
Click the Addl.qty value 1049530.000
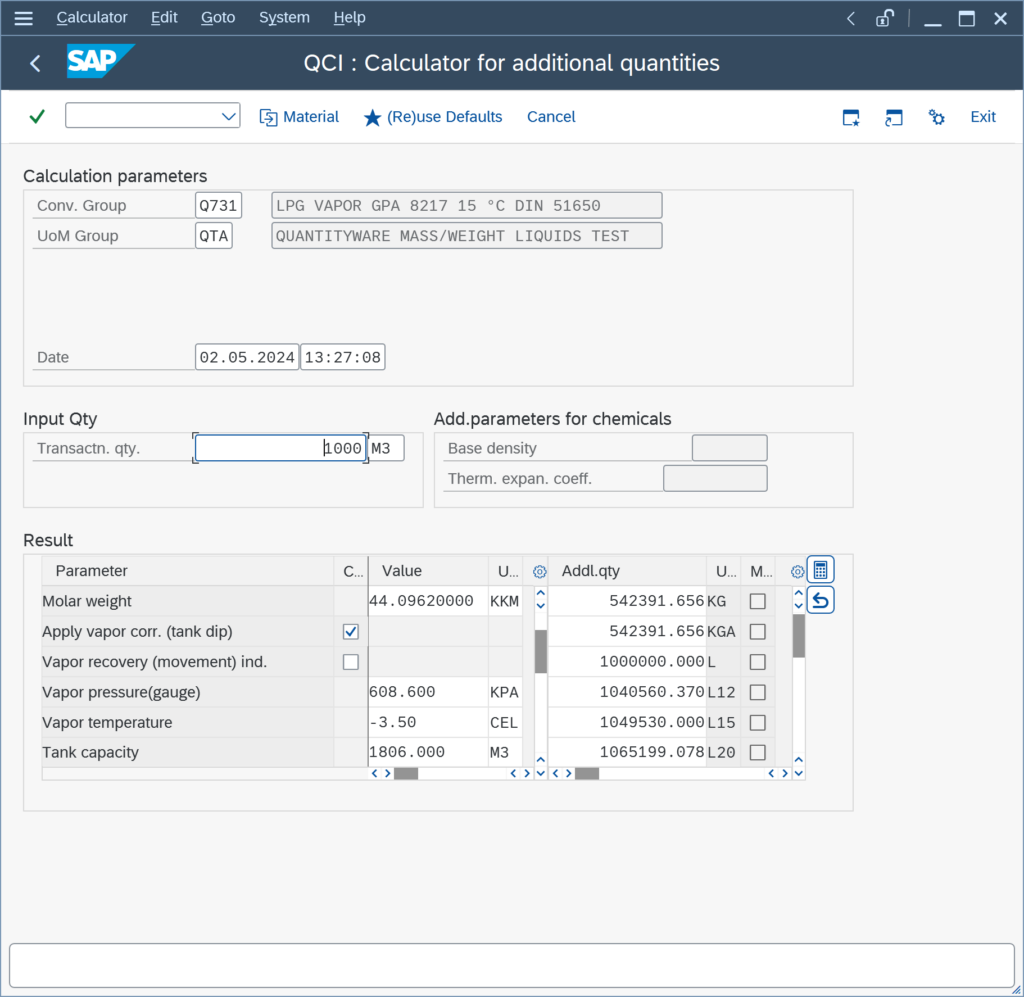pos(628,723)
